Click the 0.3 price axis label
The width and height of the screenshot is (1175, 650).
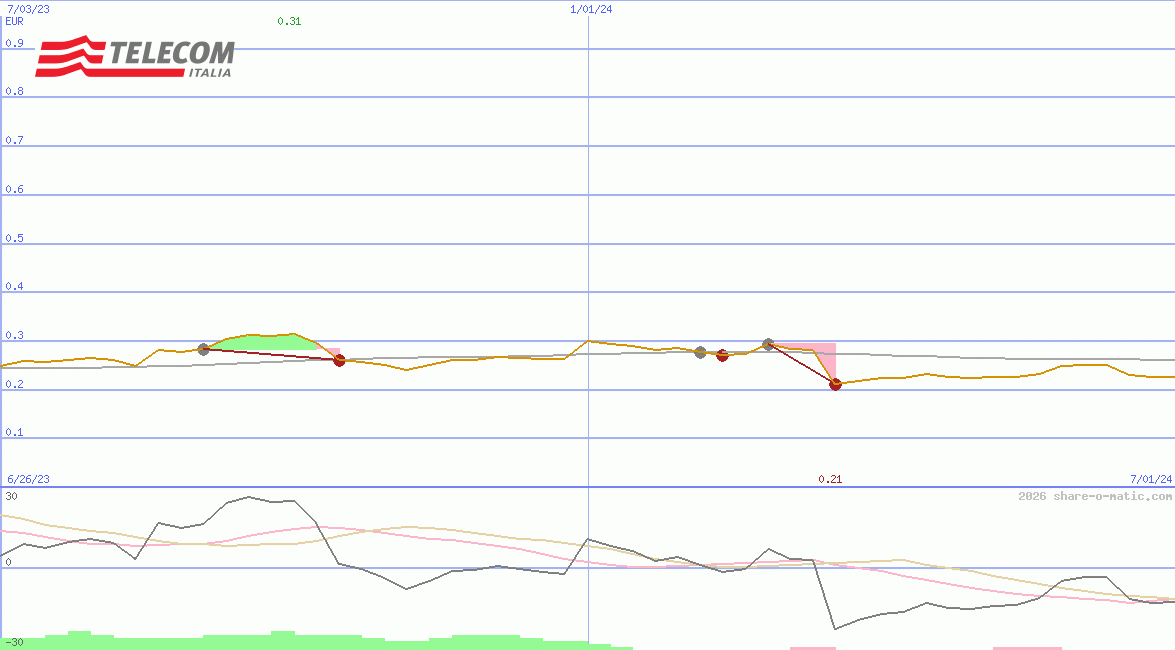pyautogui.click(x=14, y=335)
